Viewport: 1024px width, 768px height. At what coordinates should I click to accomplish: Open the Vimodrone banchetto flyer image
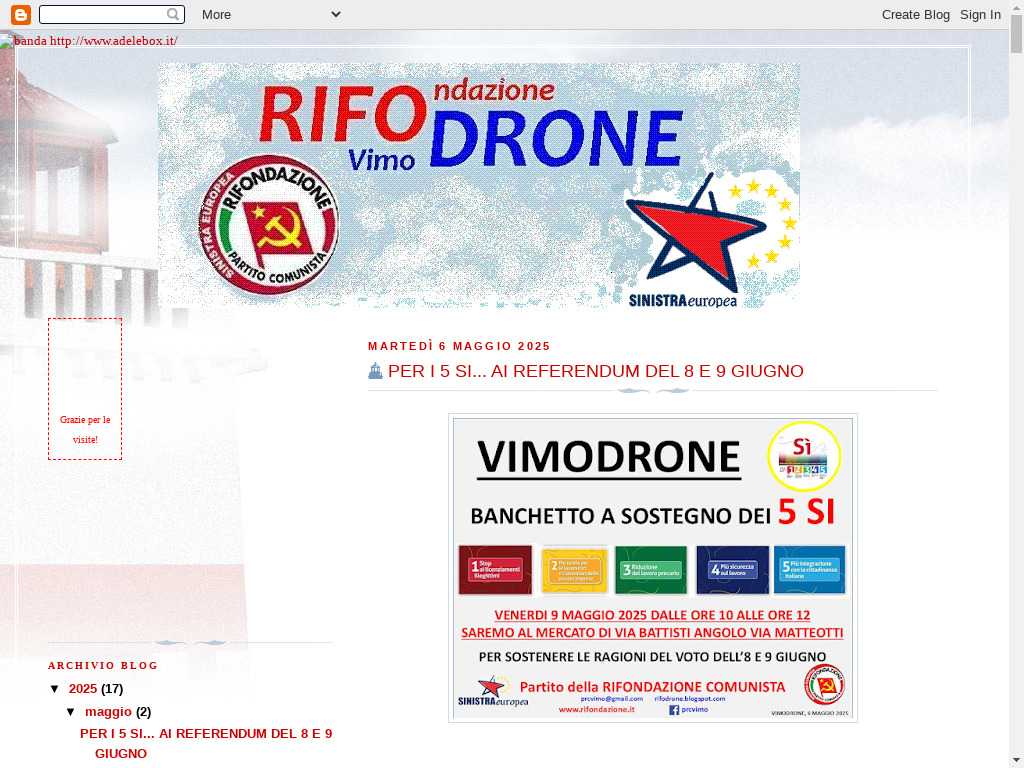(652, 568)
